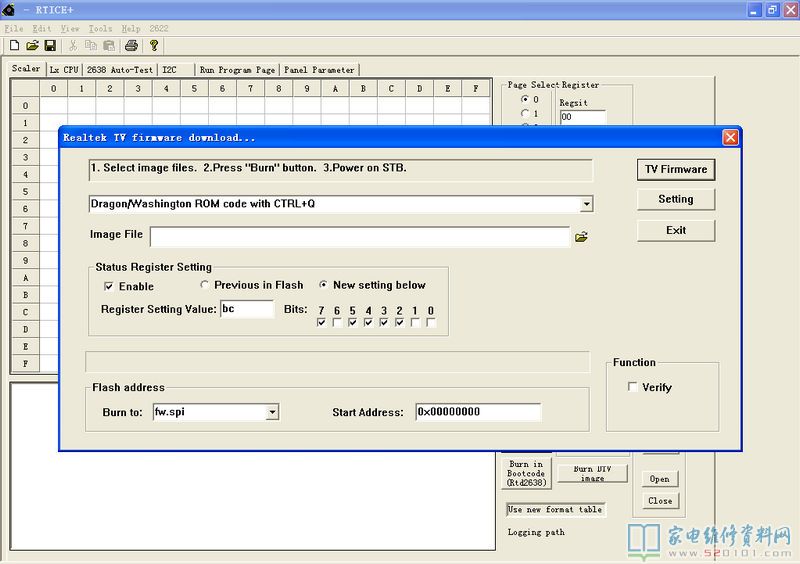Click the Save disk toolbar icon
The image size is (800, 564).
[49, 45]
